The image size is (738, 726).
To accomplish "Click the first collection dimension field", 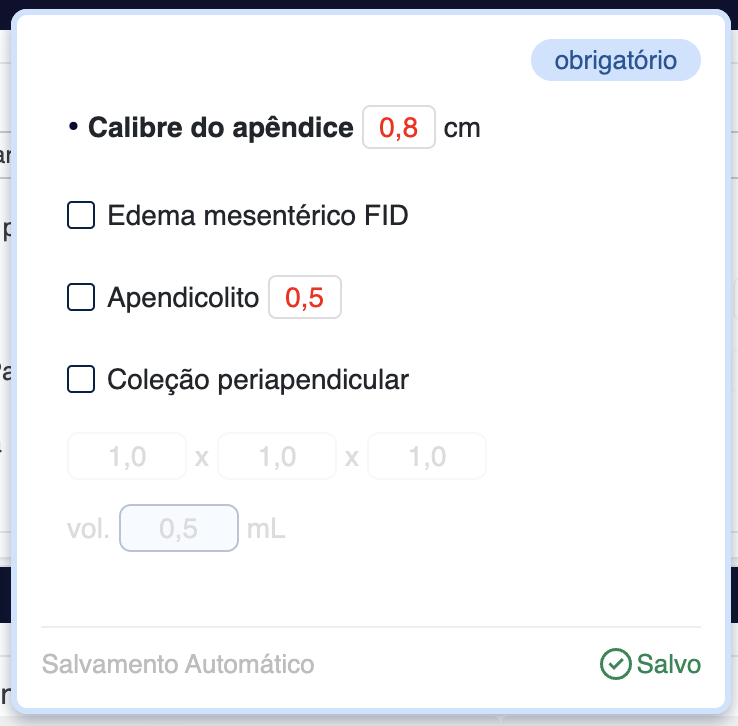I will [x=127, y=457].
